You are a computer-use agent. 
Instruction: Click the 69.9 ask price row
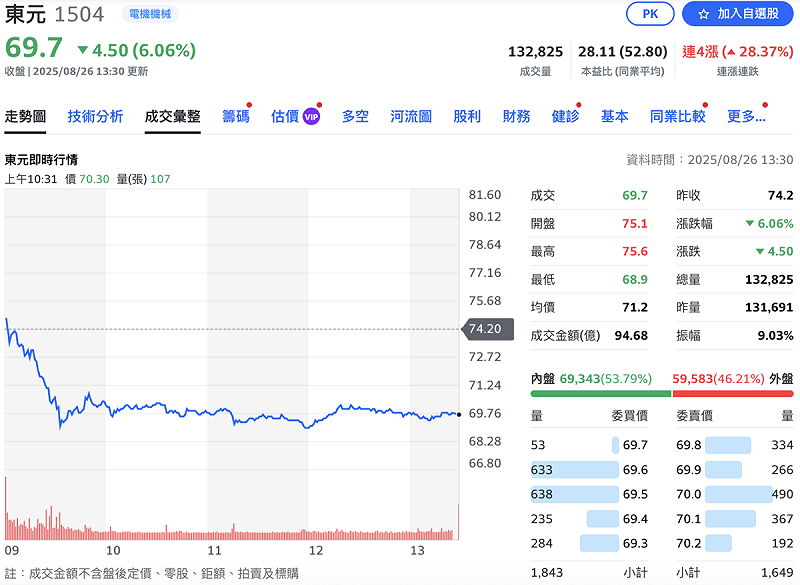click(x=735, y=470)
